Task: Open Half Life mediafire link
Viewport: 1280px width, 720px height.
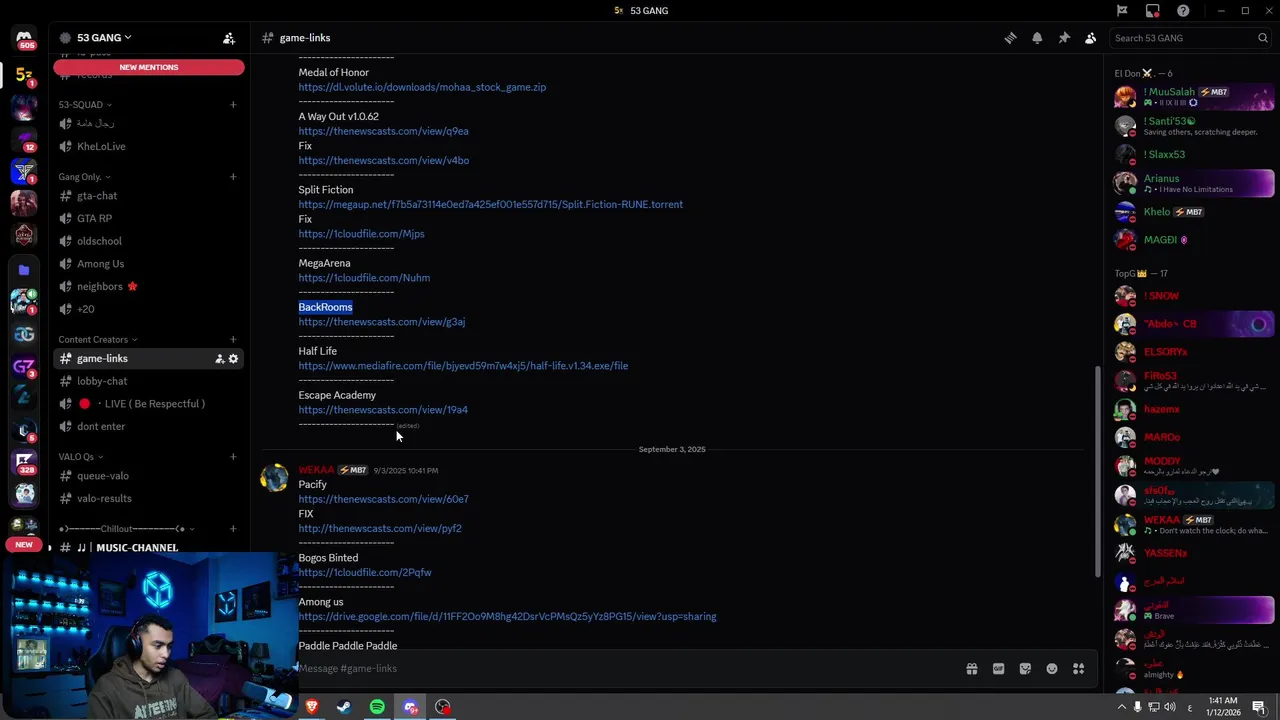Action: 463,366
